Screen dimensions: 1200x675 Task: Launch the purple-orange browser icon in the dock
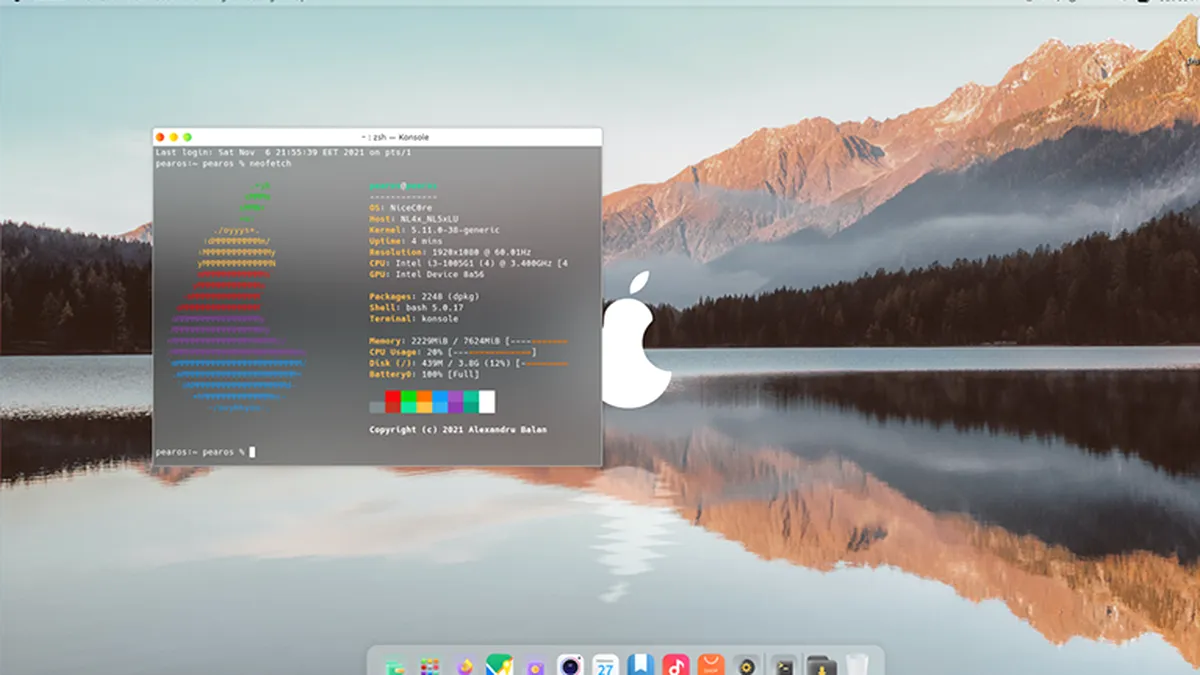pos(465,666)
